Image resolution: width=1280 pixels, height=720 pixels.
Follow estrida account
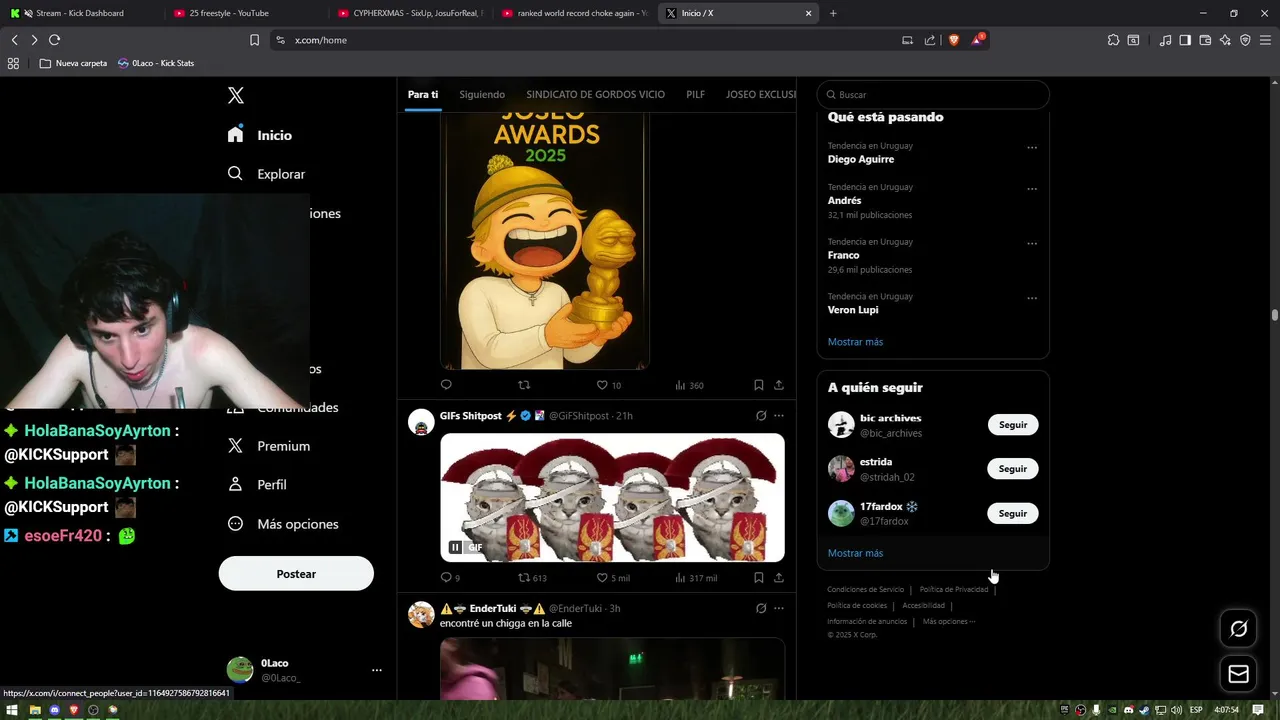click(x=1013, y=469)
